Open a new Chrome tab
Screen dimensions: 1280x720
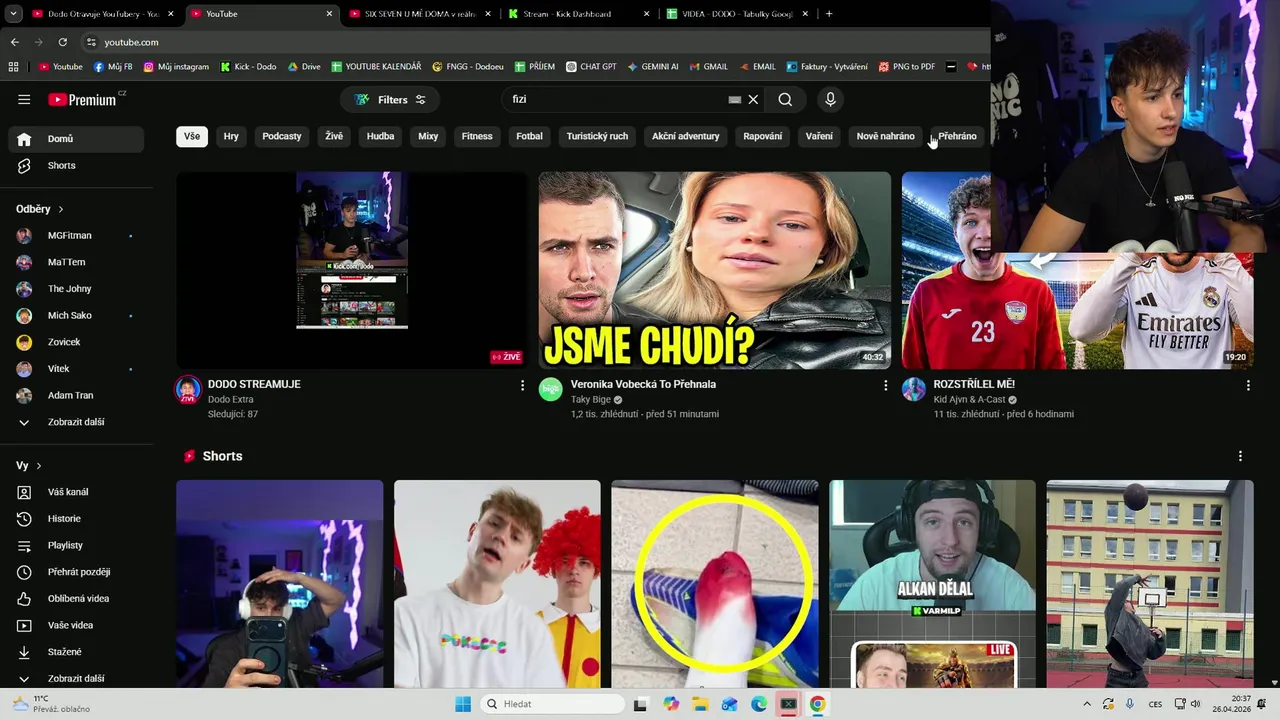829,14
